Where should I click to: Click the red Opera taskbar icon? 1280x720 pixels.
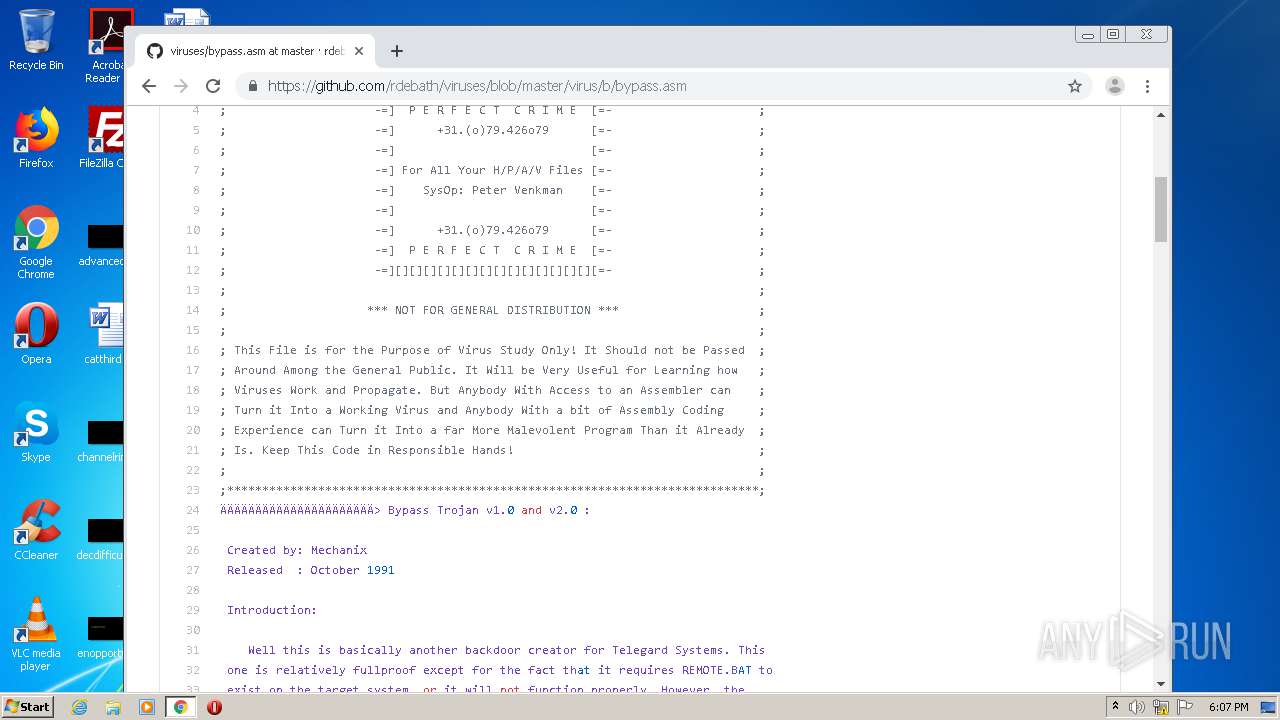click(214, 707)
